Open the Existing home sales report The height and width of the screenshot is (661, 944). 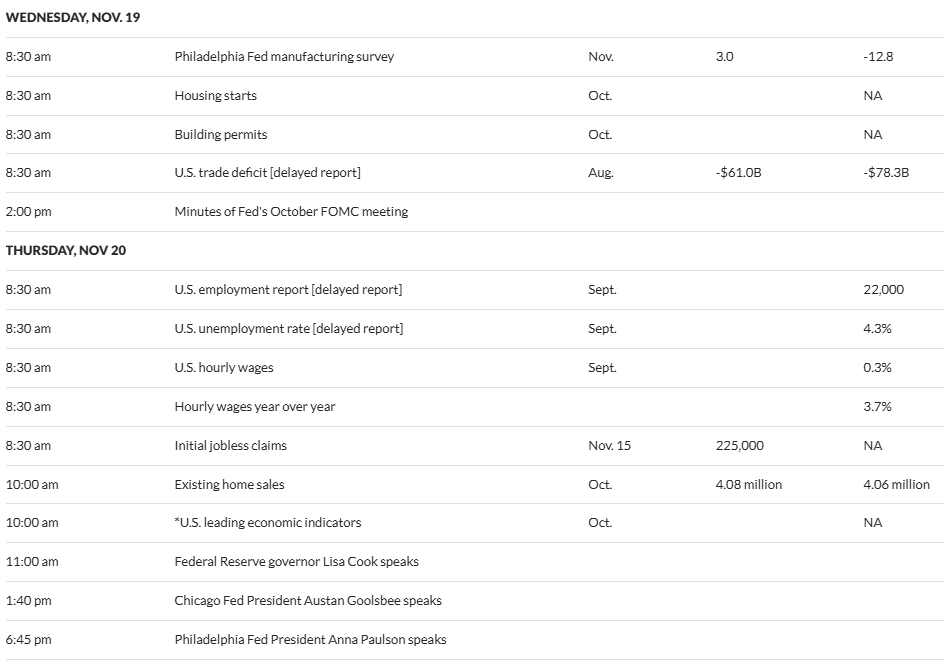tap(229, 485)
